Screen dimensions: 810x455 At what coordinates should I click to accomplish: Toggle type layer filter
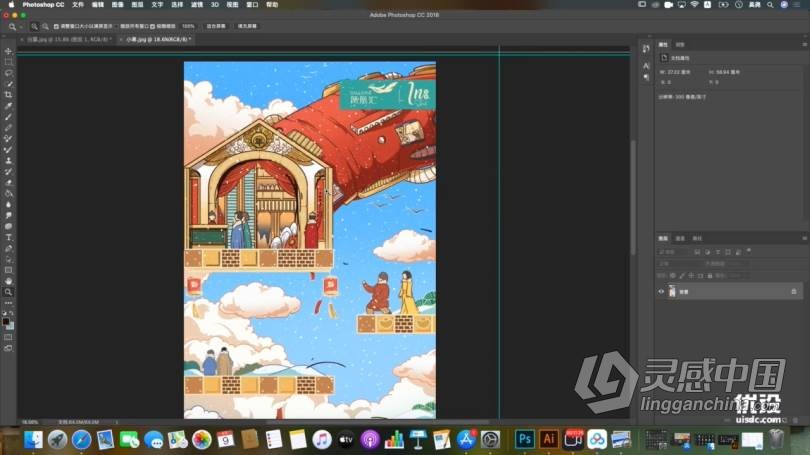click(x=718, y=252)
